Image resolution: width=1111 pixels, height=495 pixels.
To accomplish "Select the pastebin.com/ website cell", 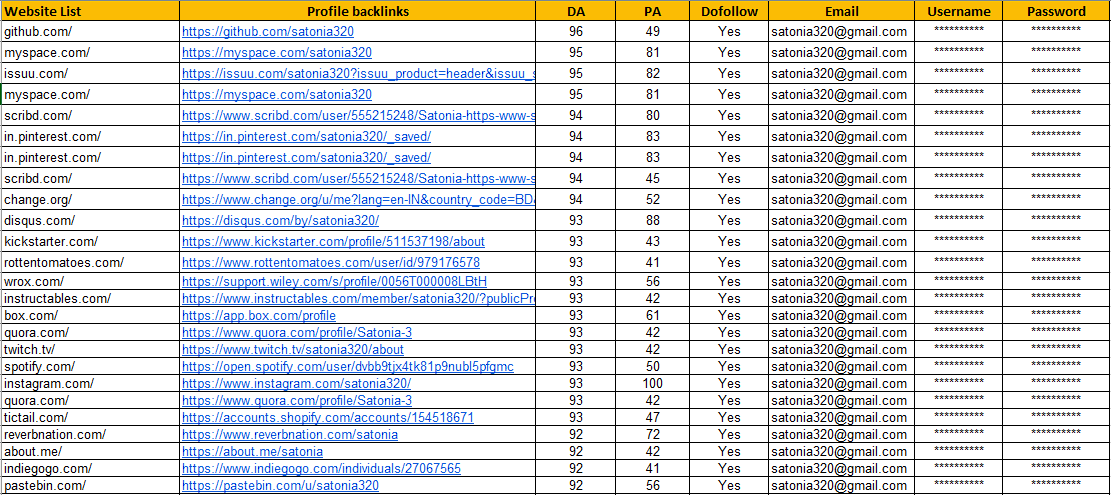I will (90, 486).
